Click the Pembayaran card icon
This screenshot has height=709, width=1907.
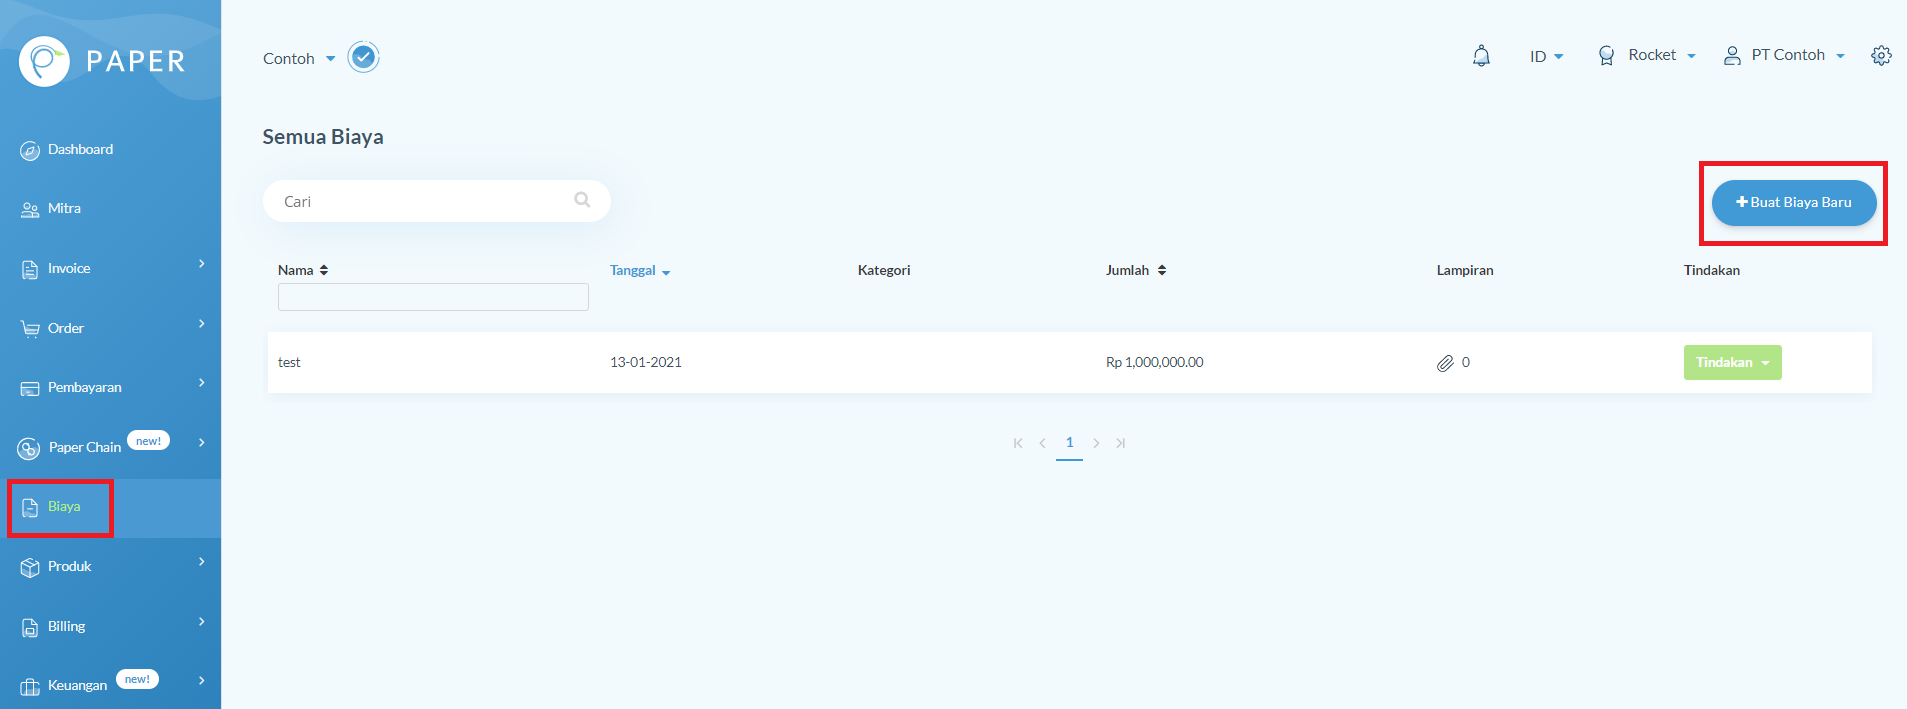30,388
